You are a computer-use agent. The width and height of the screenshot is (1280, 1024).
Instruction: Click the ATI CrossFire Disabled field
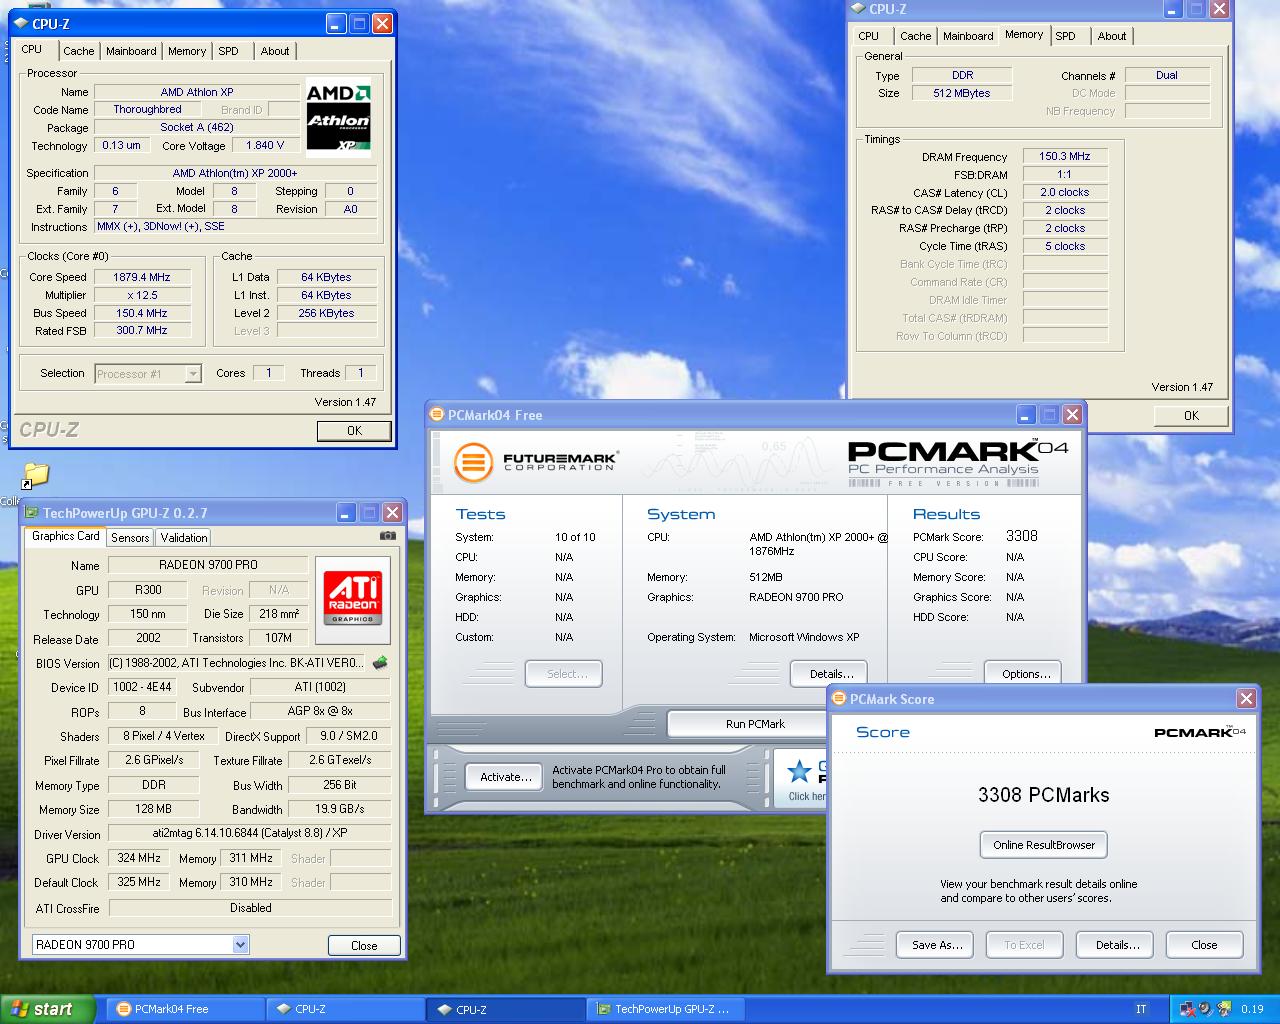point(249,908)
